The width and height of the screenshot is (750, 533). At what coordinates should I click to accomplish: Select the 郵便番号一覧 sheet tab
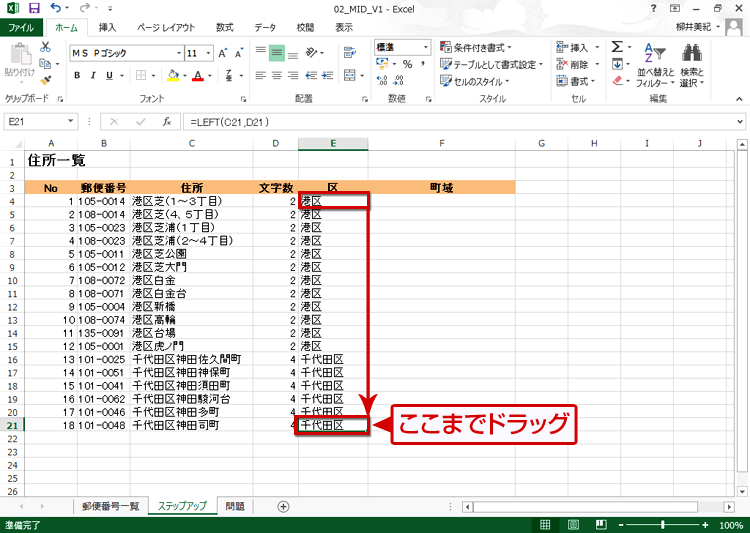point(110,506)
